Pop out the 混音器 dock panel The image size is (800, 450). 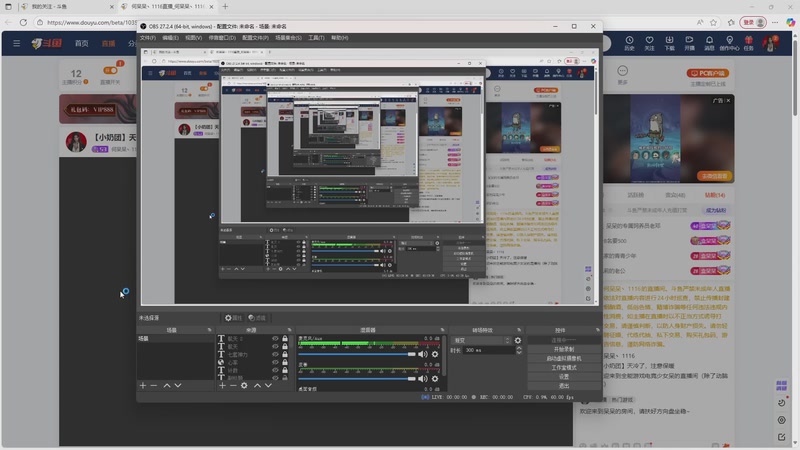click(442, 330)
